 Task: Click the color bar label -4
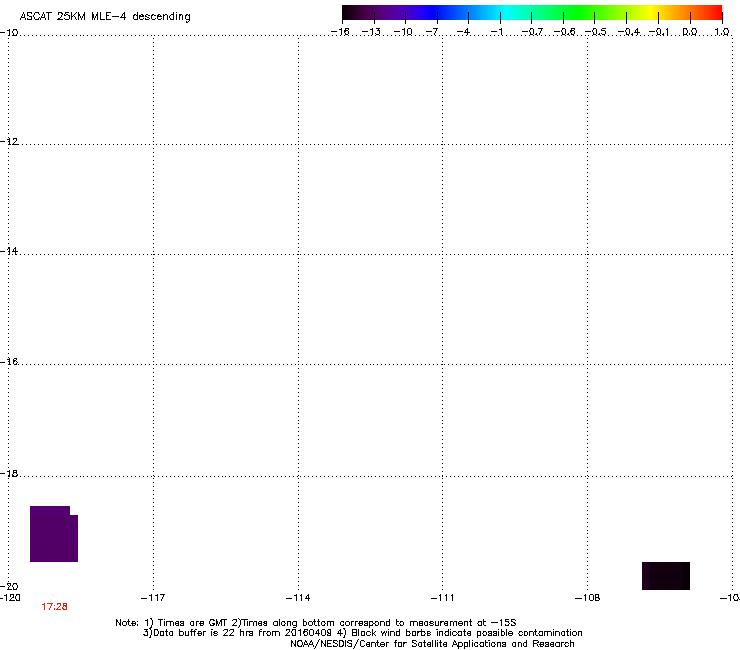point(464,32)
